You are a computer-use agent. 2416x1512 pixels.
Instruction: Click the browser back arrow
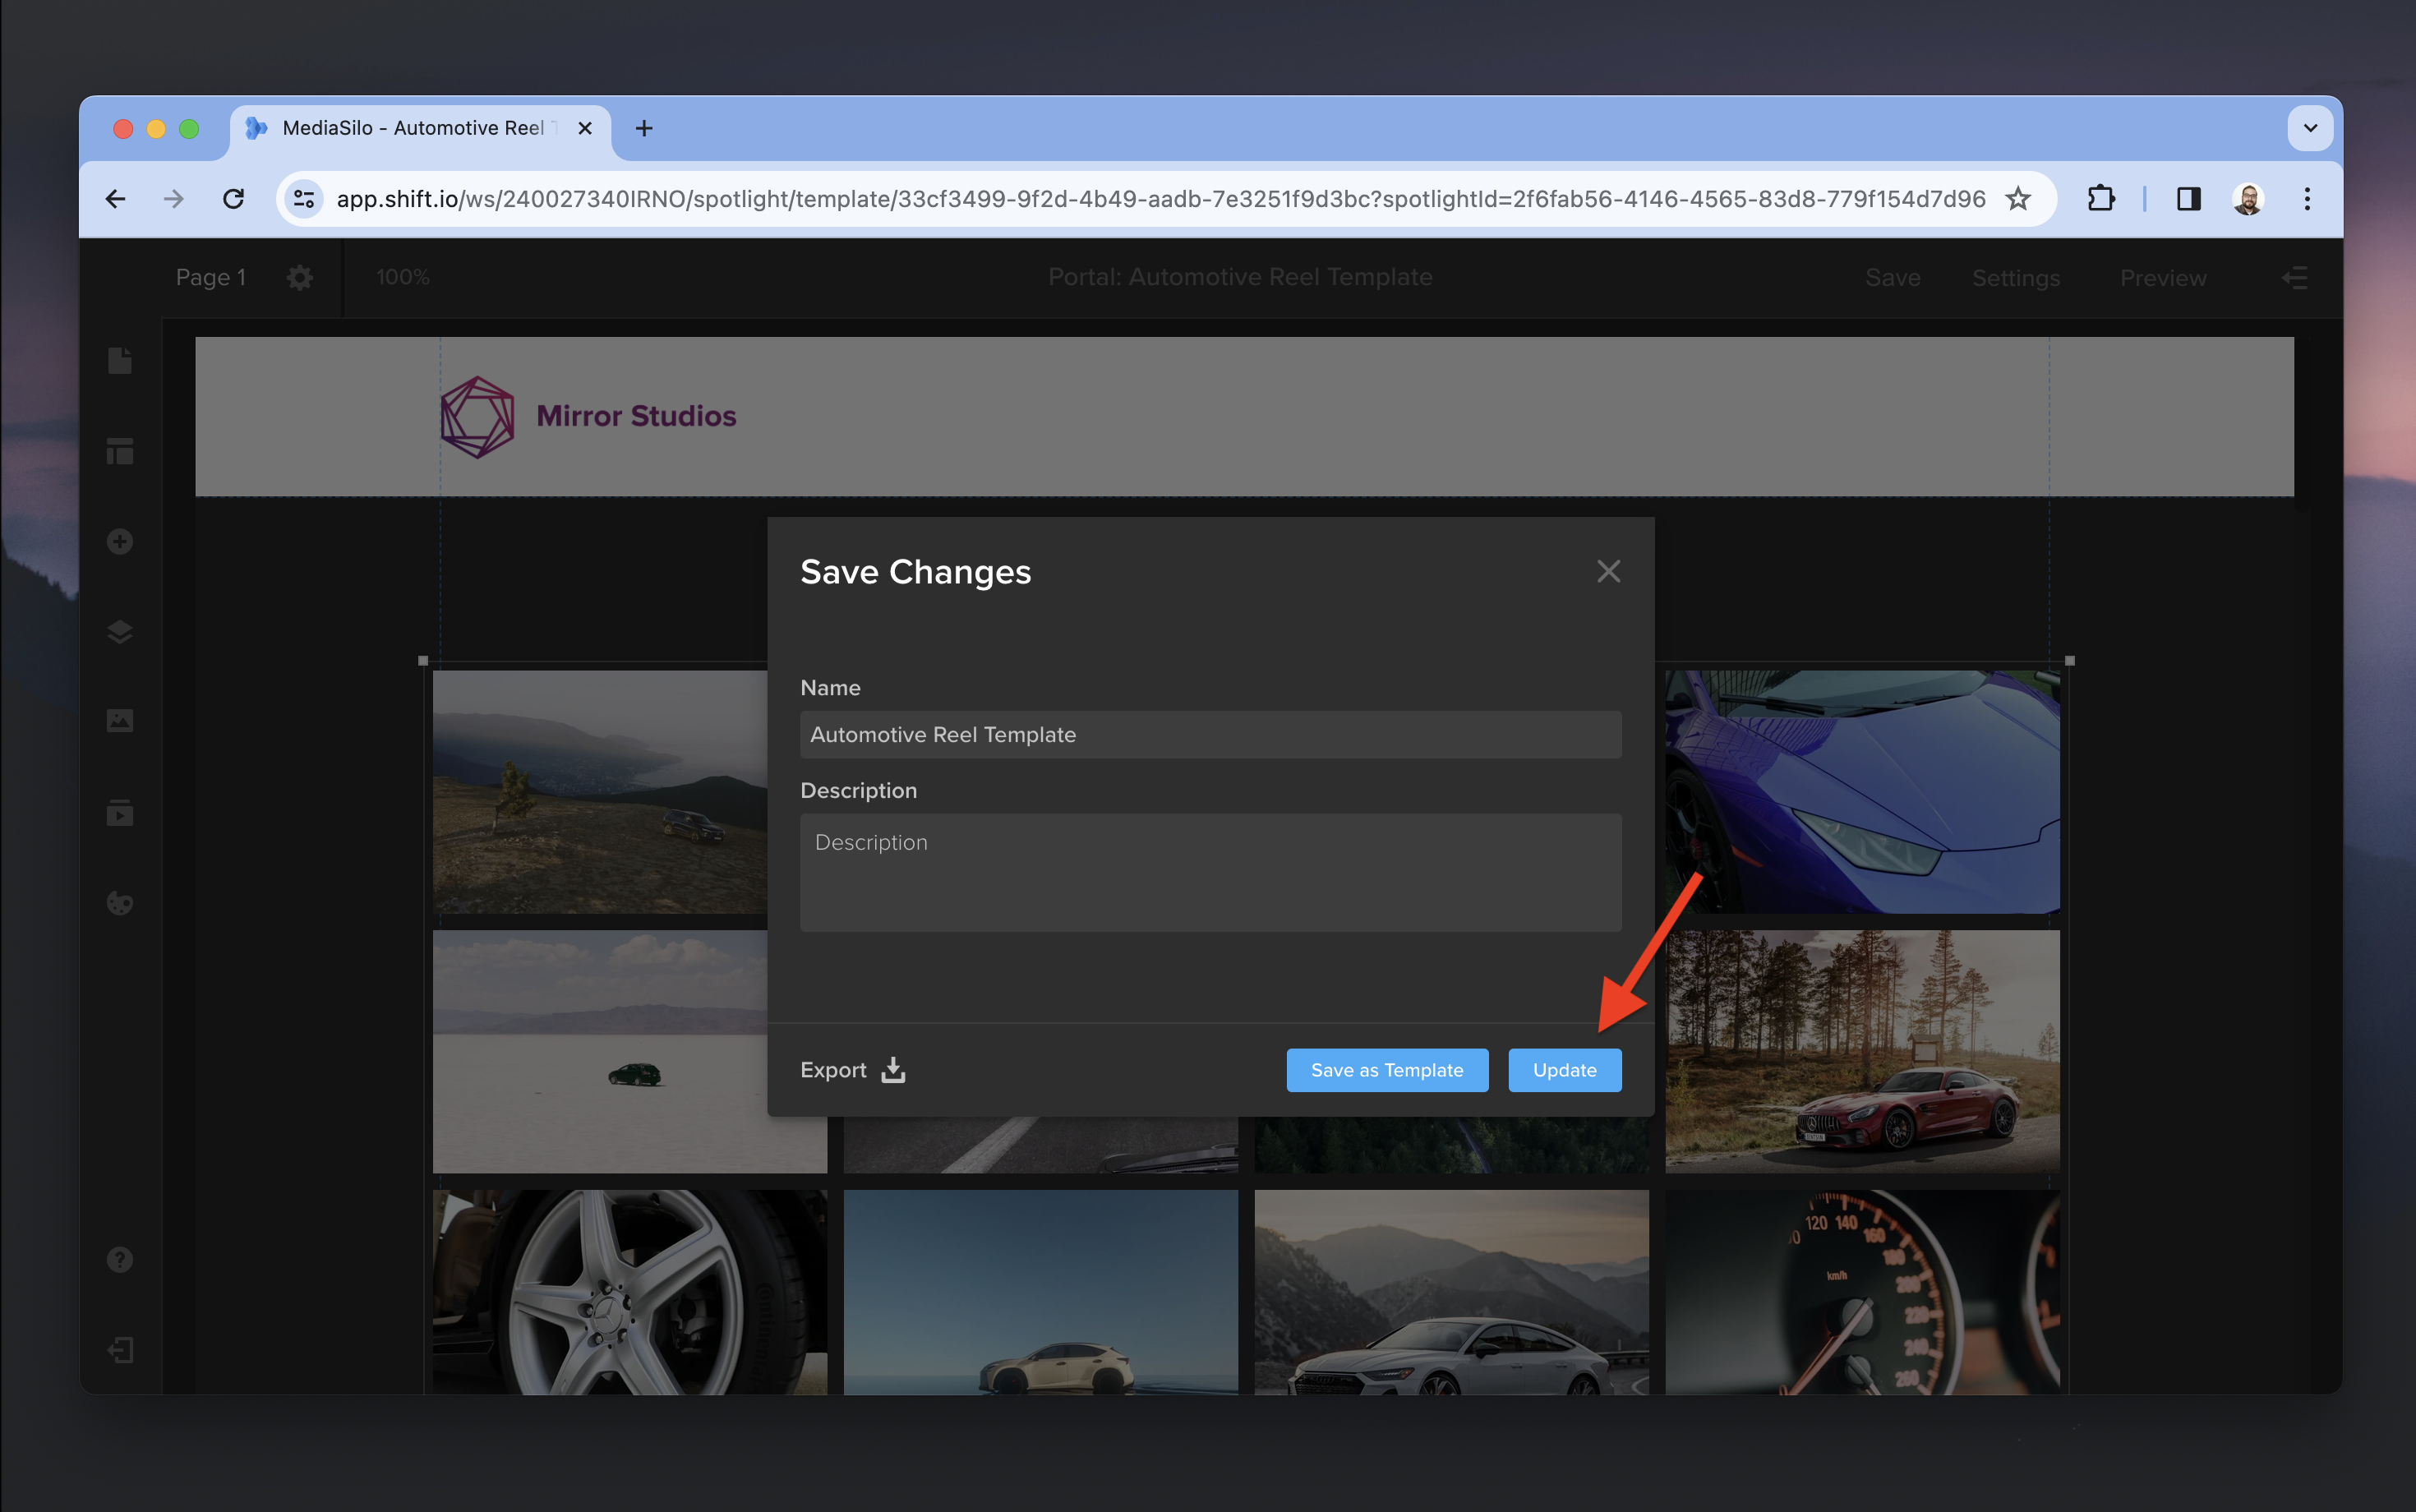[116, 199]
